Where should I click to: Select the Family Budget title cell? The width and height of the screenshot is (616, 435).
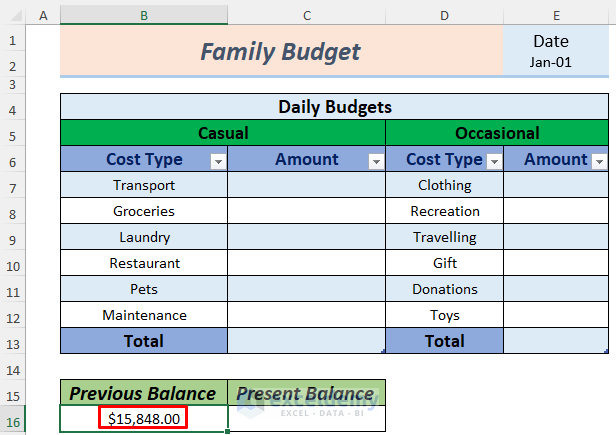[x=282, y=52]
